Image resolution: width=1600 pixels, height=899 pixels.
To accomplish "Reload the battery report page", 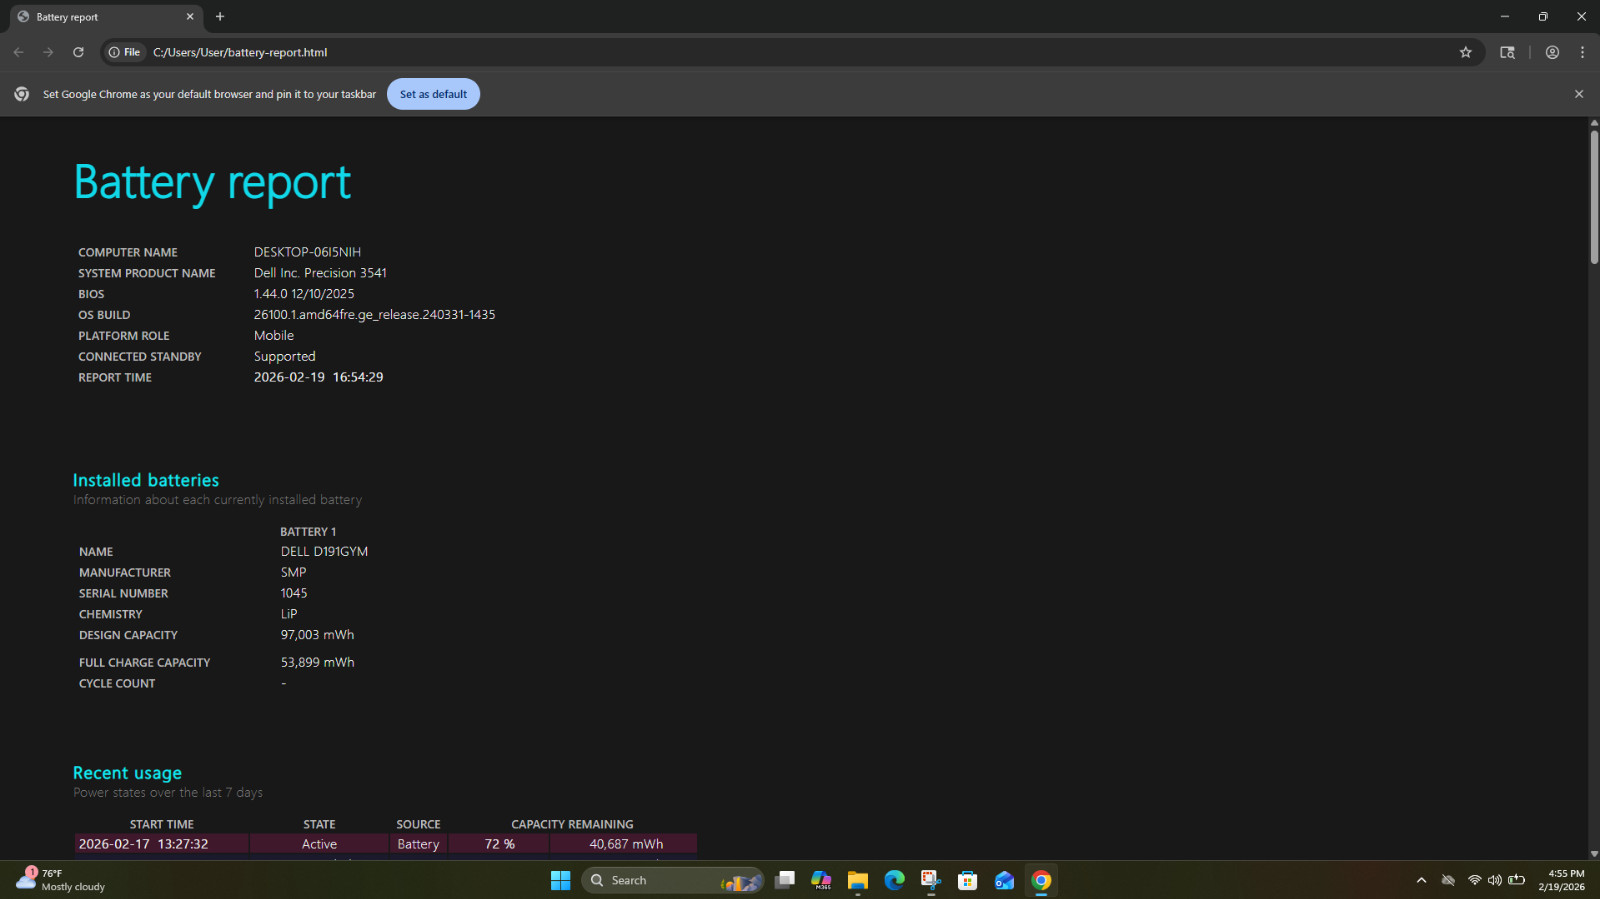I will (78, 52).
